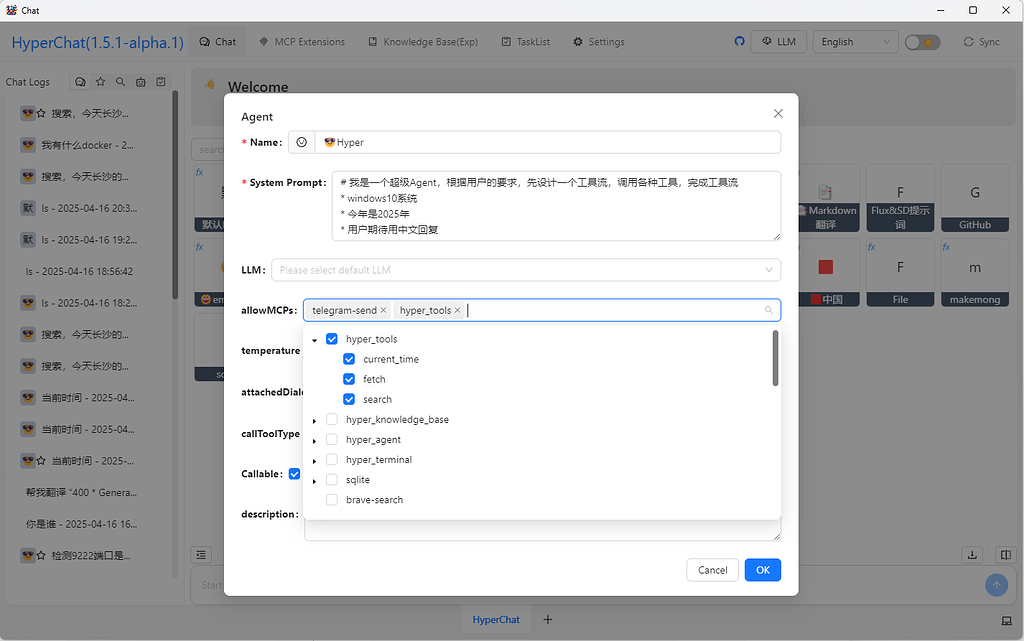Screen dimensions: 1024x641
Task: Remove the telegram-send tag
Action: pos(383,310)
